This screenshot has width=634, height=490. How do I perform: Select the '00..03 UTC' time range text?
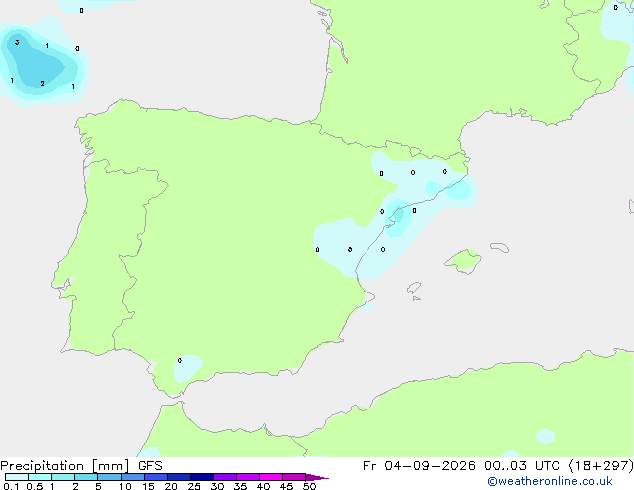coord(523,466)
